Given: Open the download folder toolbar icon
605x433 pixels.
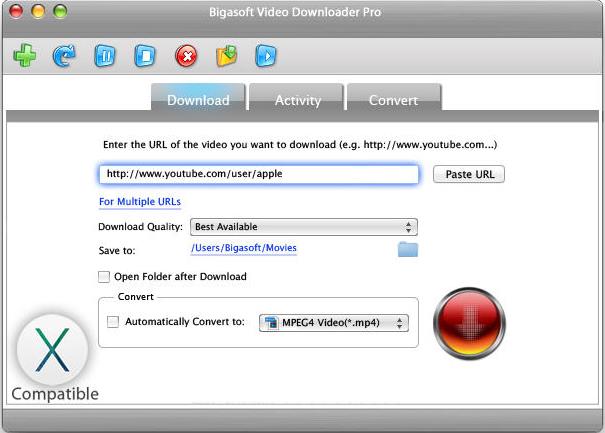Looking at the screenshot, I should coord(226,56).
